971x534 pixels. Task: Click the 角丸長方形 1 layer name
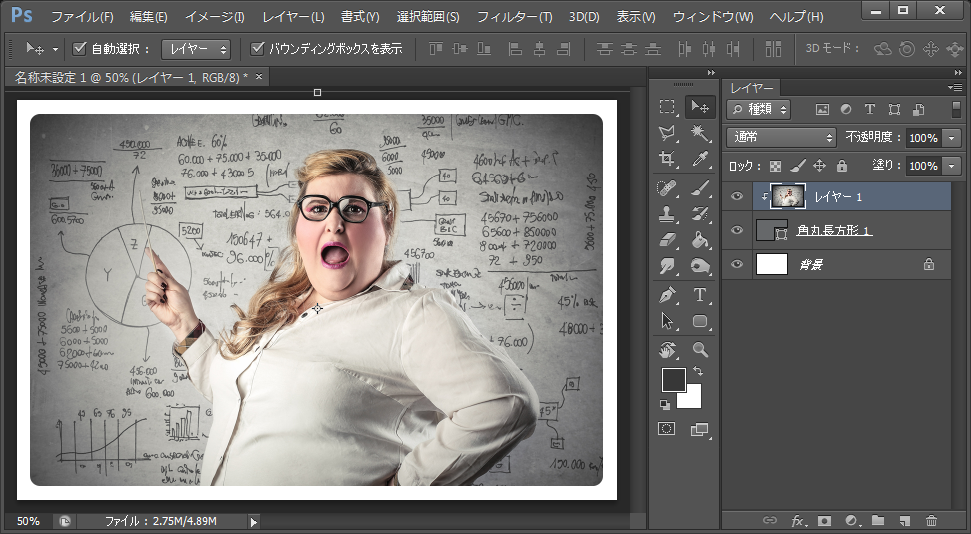click(834, 231)
